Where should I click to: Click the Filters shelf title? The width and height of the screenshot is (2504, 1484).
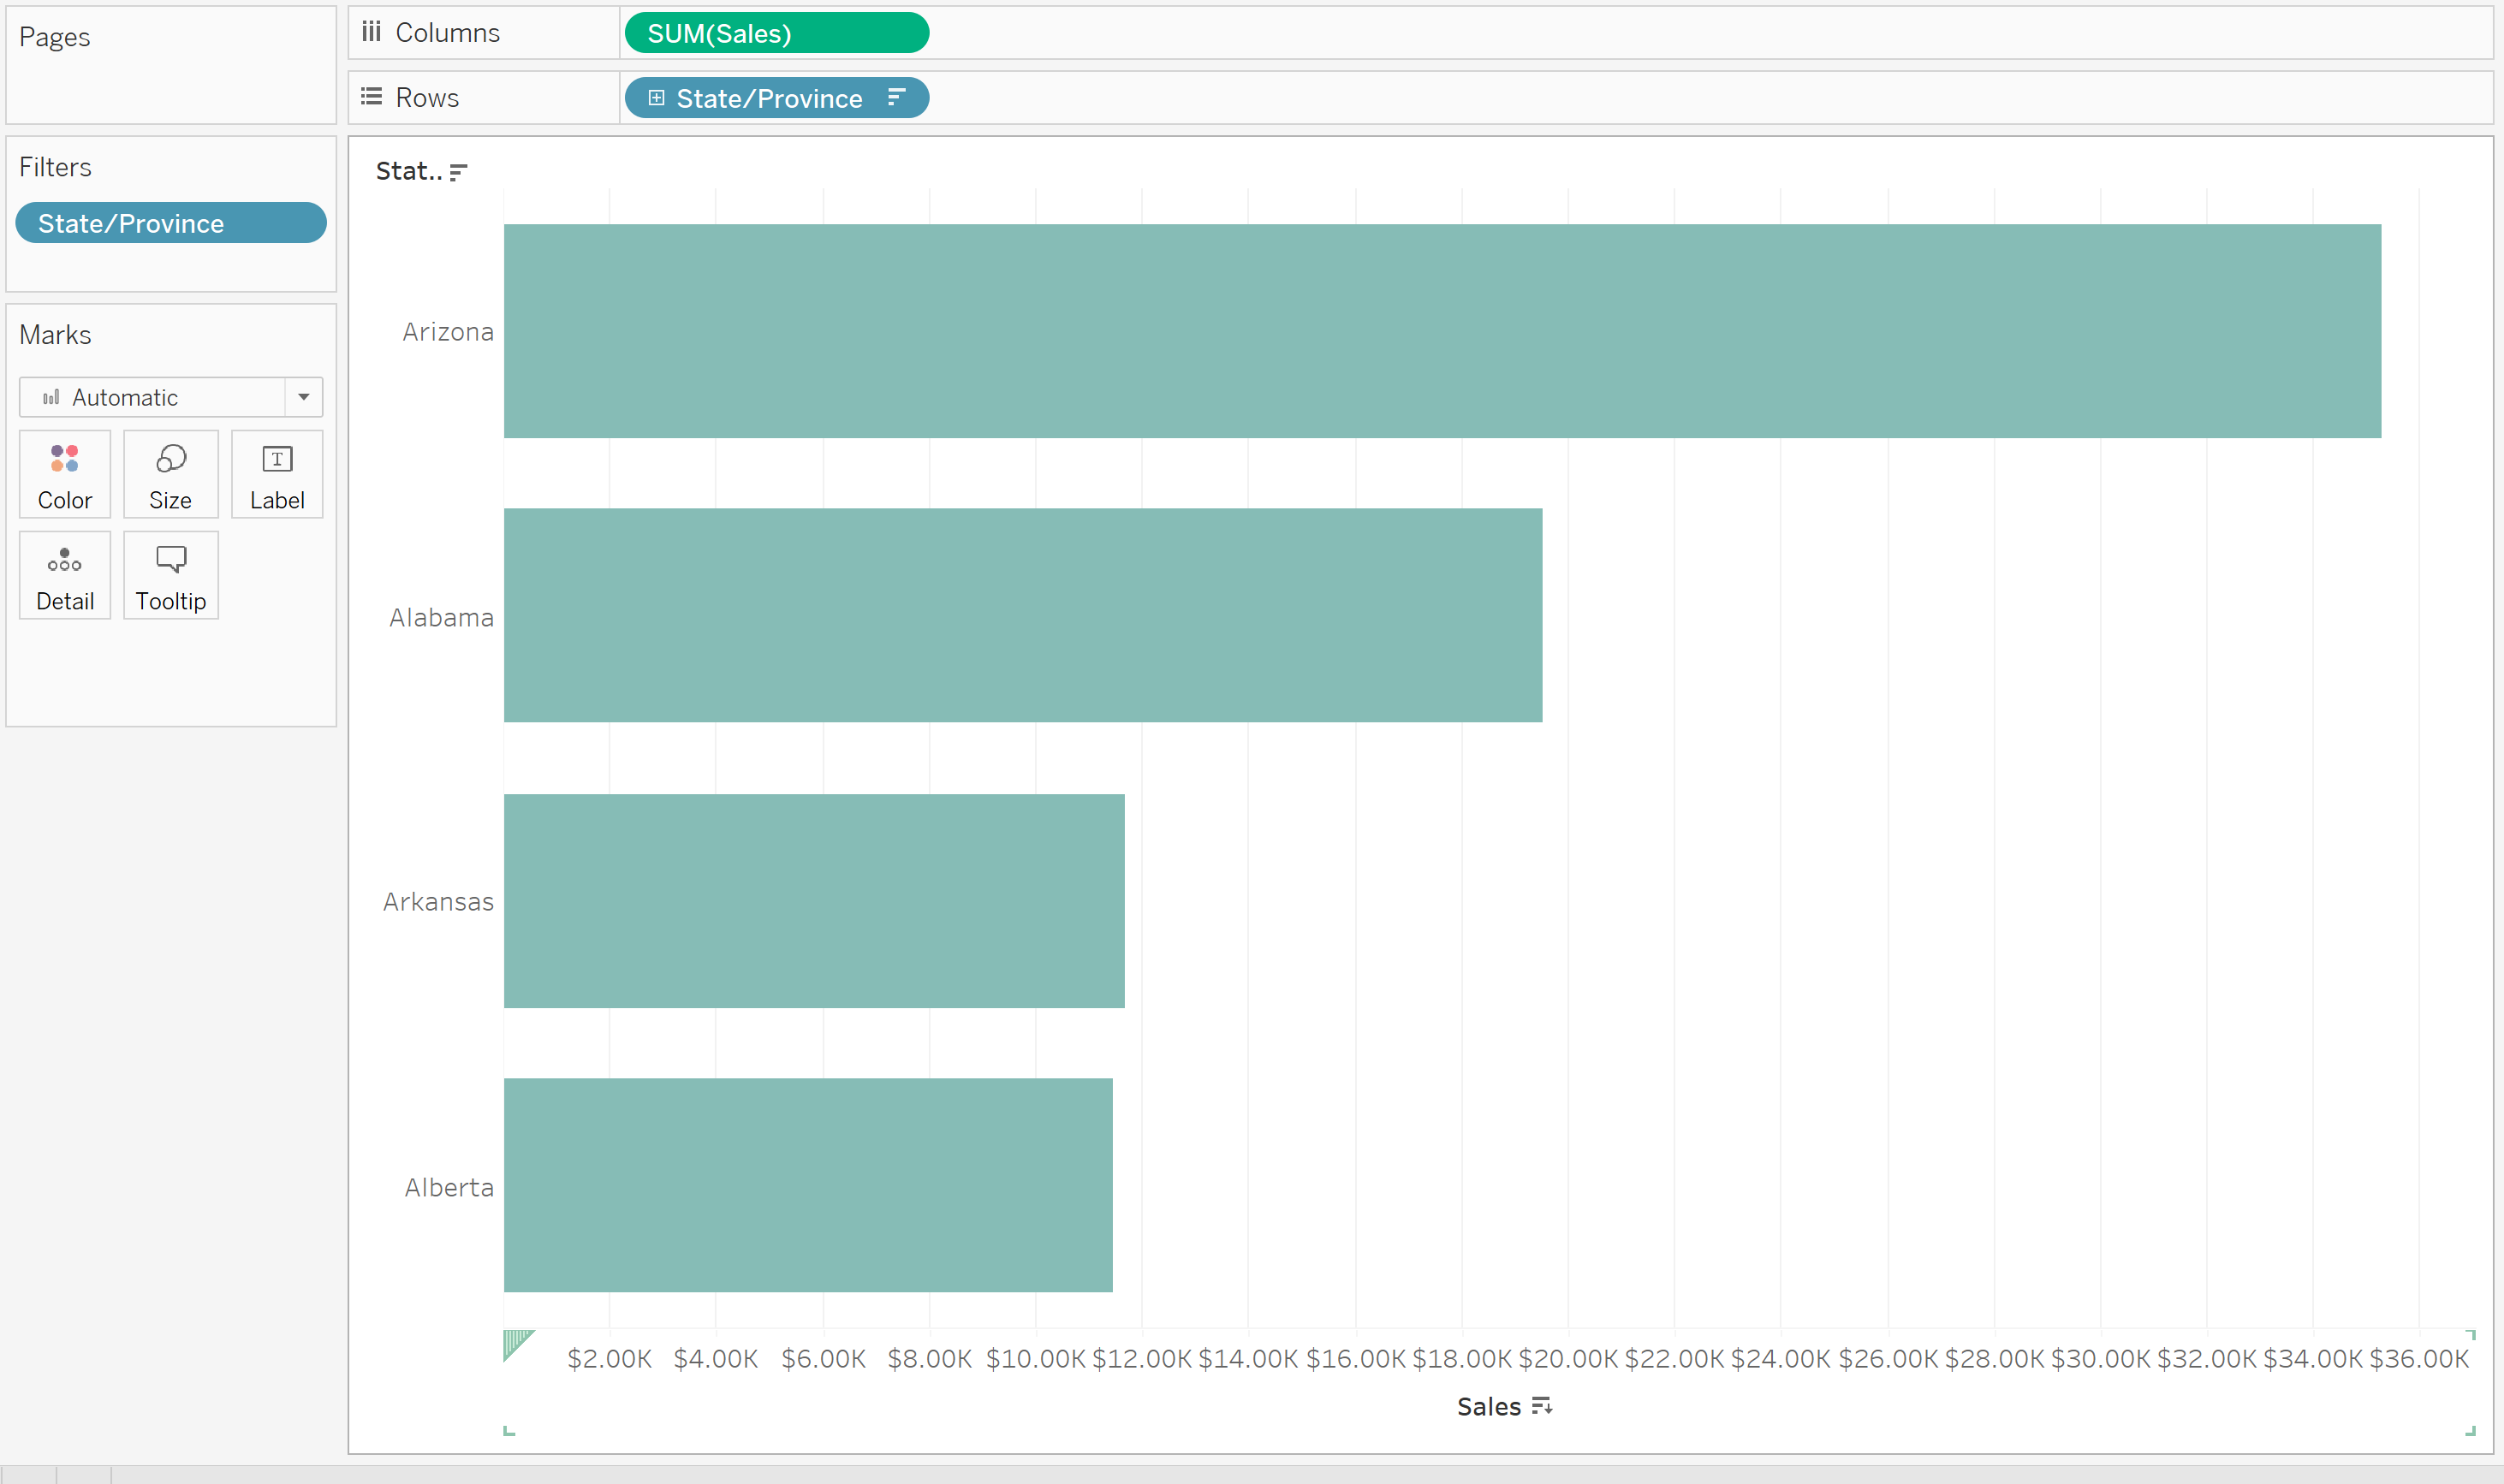tap(55, 167)
